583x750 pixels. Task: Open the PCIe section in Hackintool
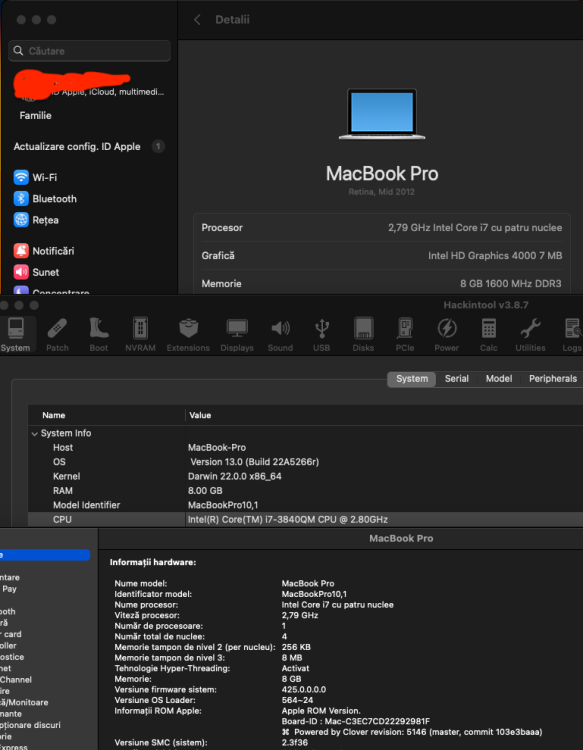[x=405, y=335]
